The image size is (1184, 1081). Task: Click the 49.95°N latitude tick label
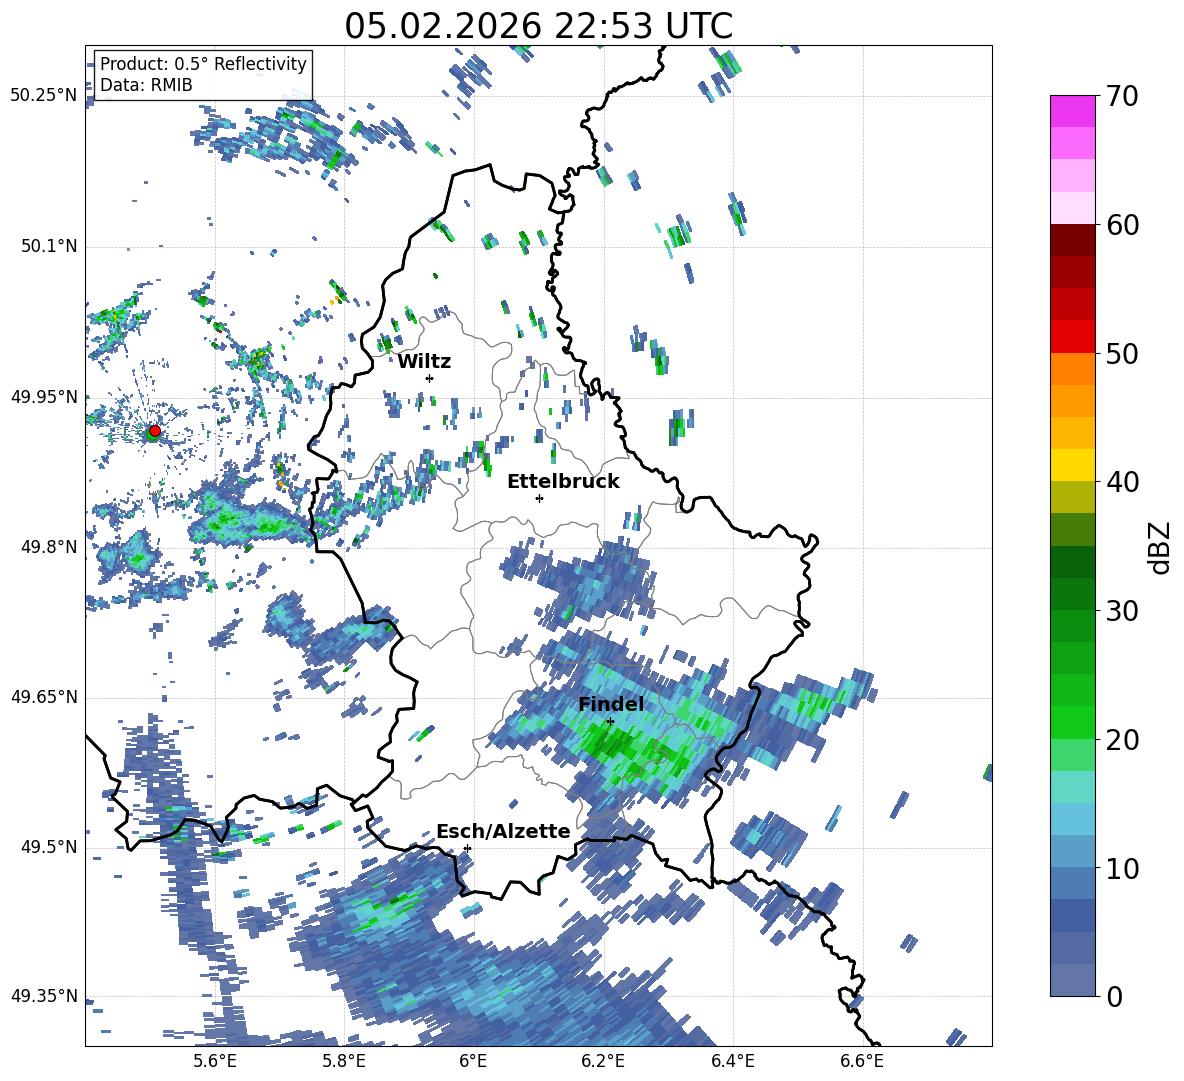tap(44, 396)
